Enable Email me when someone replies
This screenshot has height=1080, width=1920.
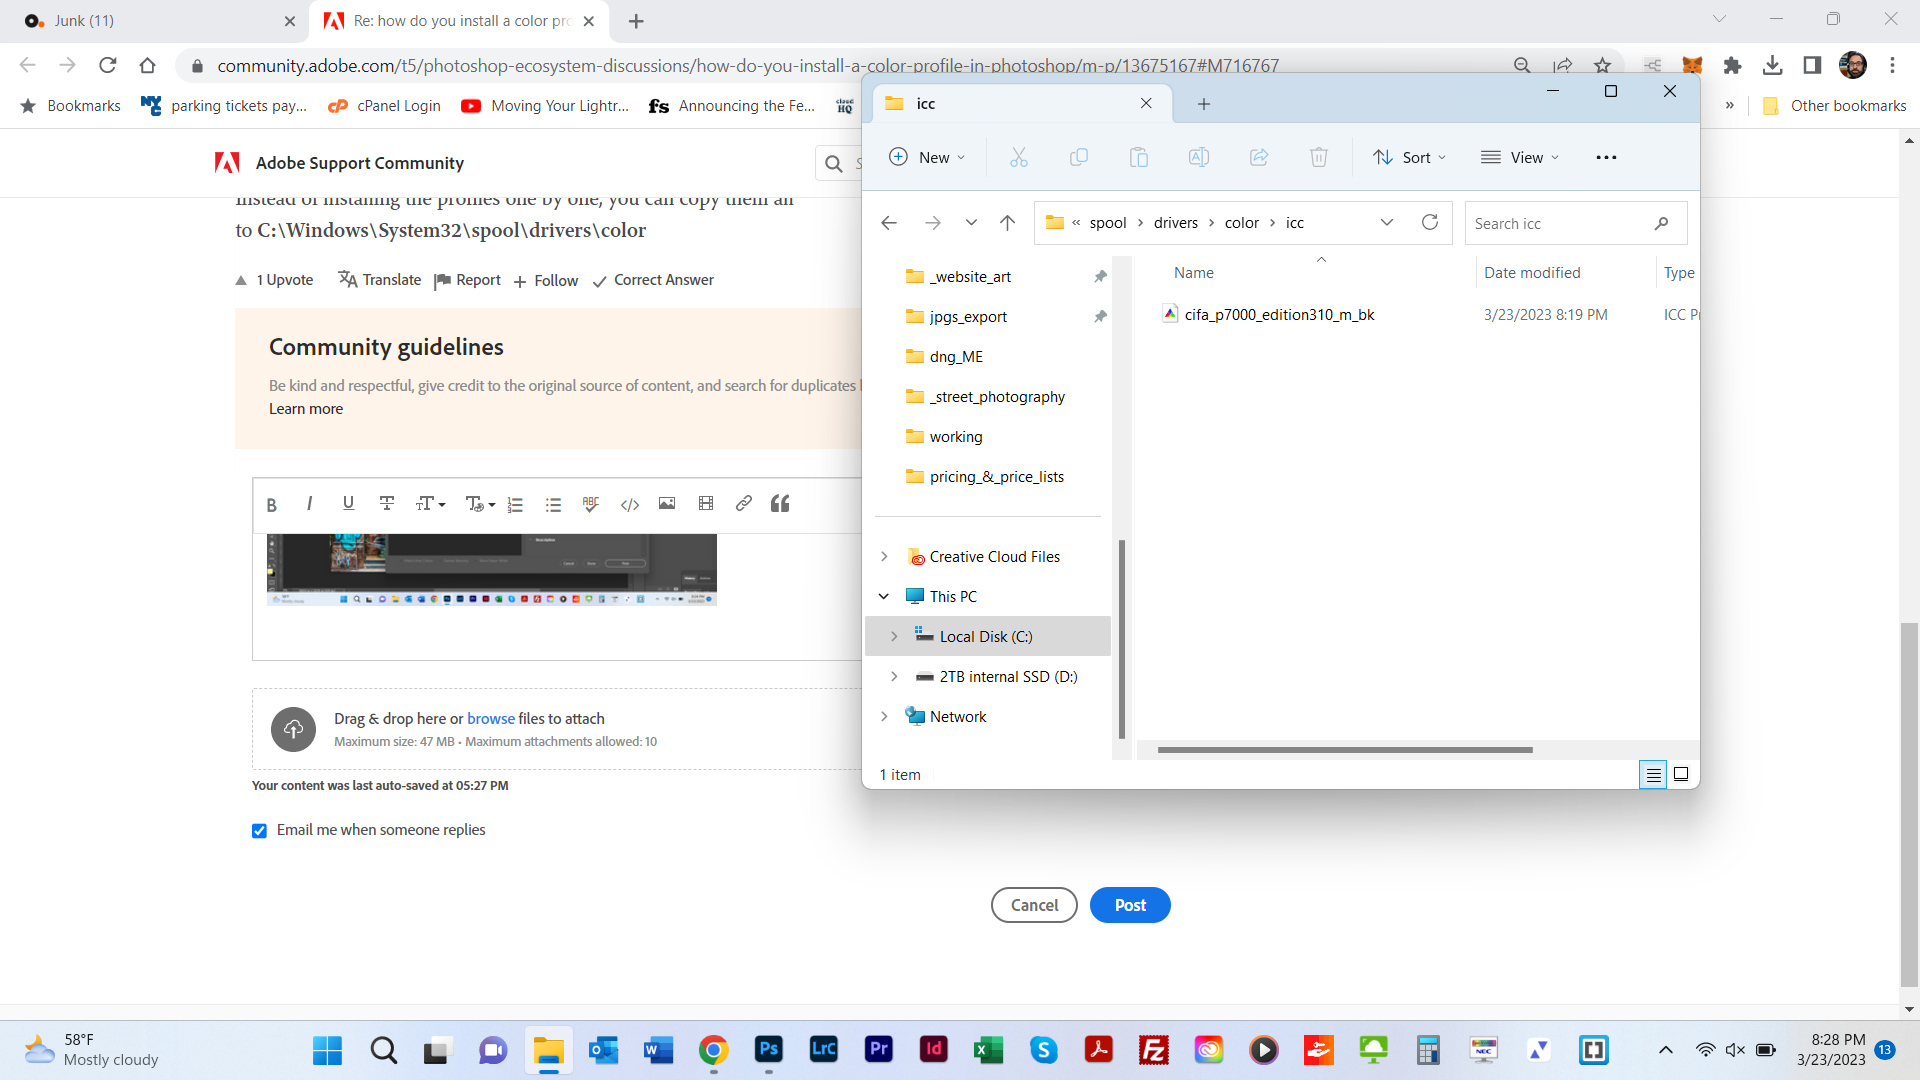[260, 831]
